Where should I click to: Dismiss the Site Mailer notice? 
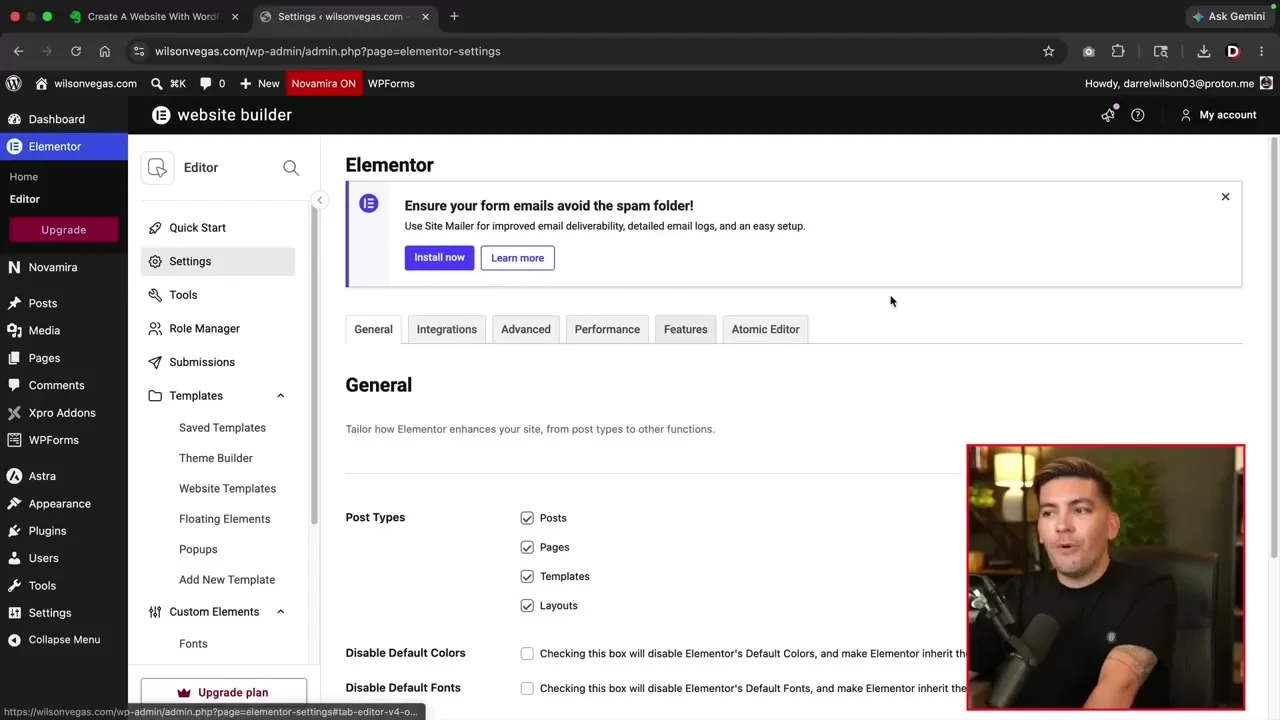pos(1225,197)
